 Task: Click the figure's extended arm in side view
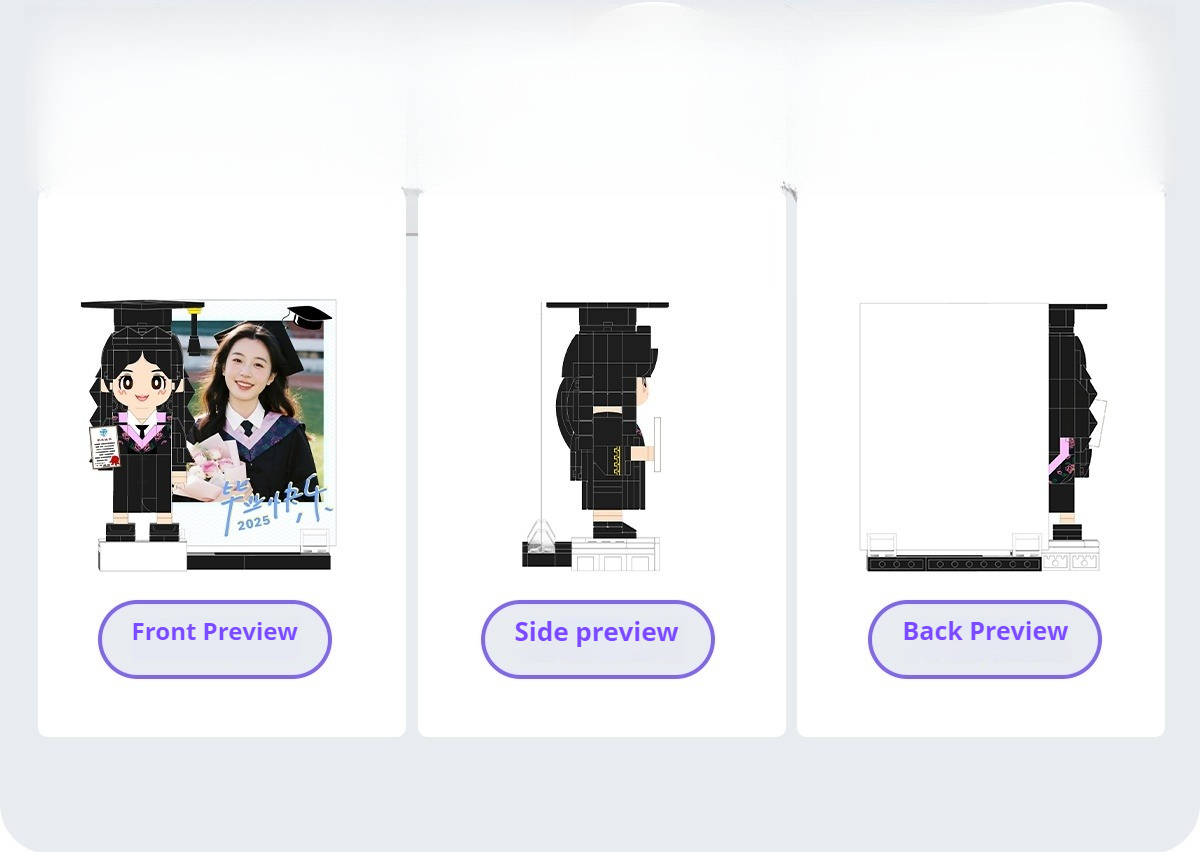[x=643, y=453]
